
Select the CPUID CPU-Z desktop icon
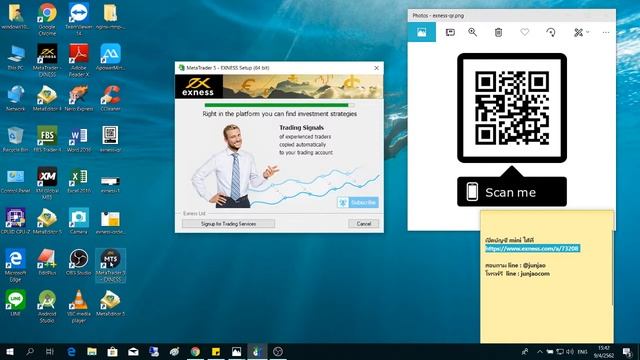(x=16, y=221)
